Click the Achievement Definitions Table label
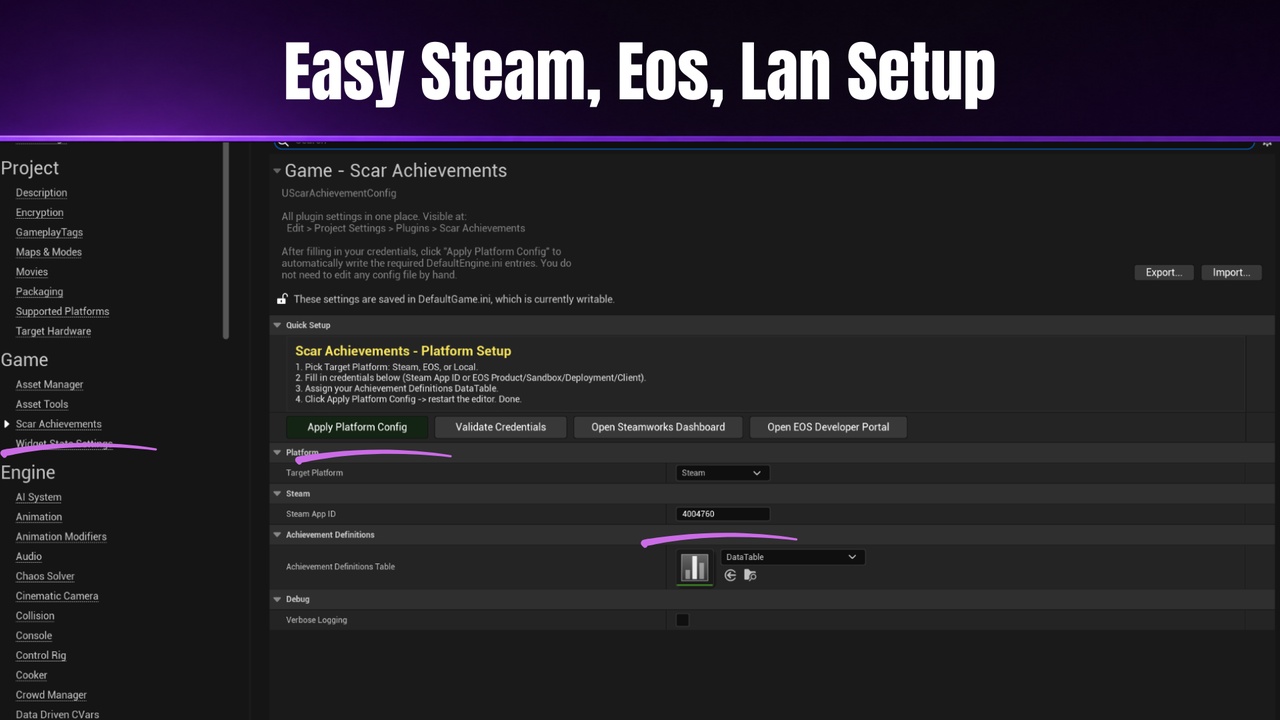1280x720 pixels. (x=340, y=567)
